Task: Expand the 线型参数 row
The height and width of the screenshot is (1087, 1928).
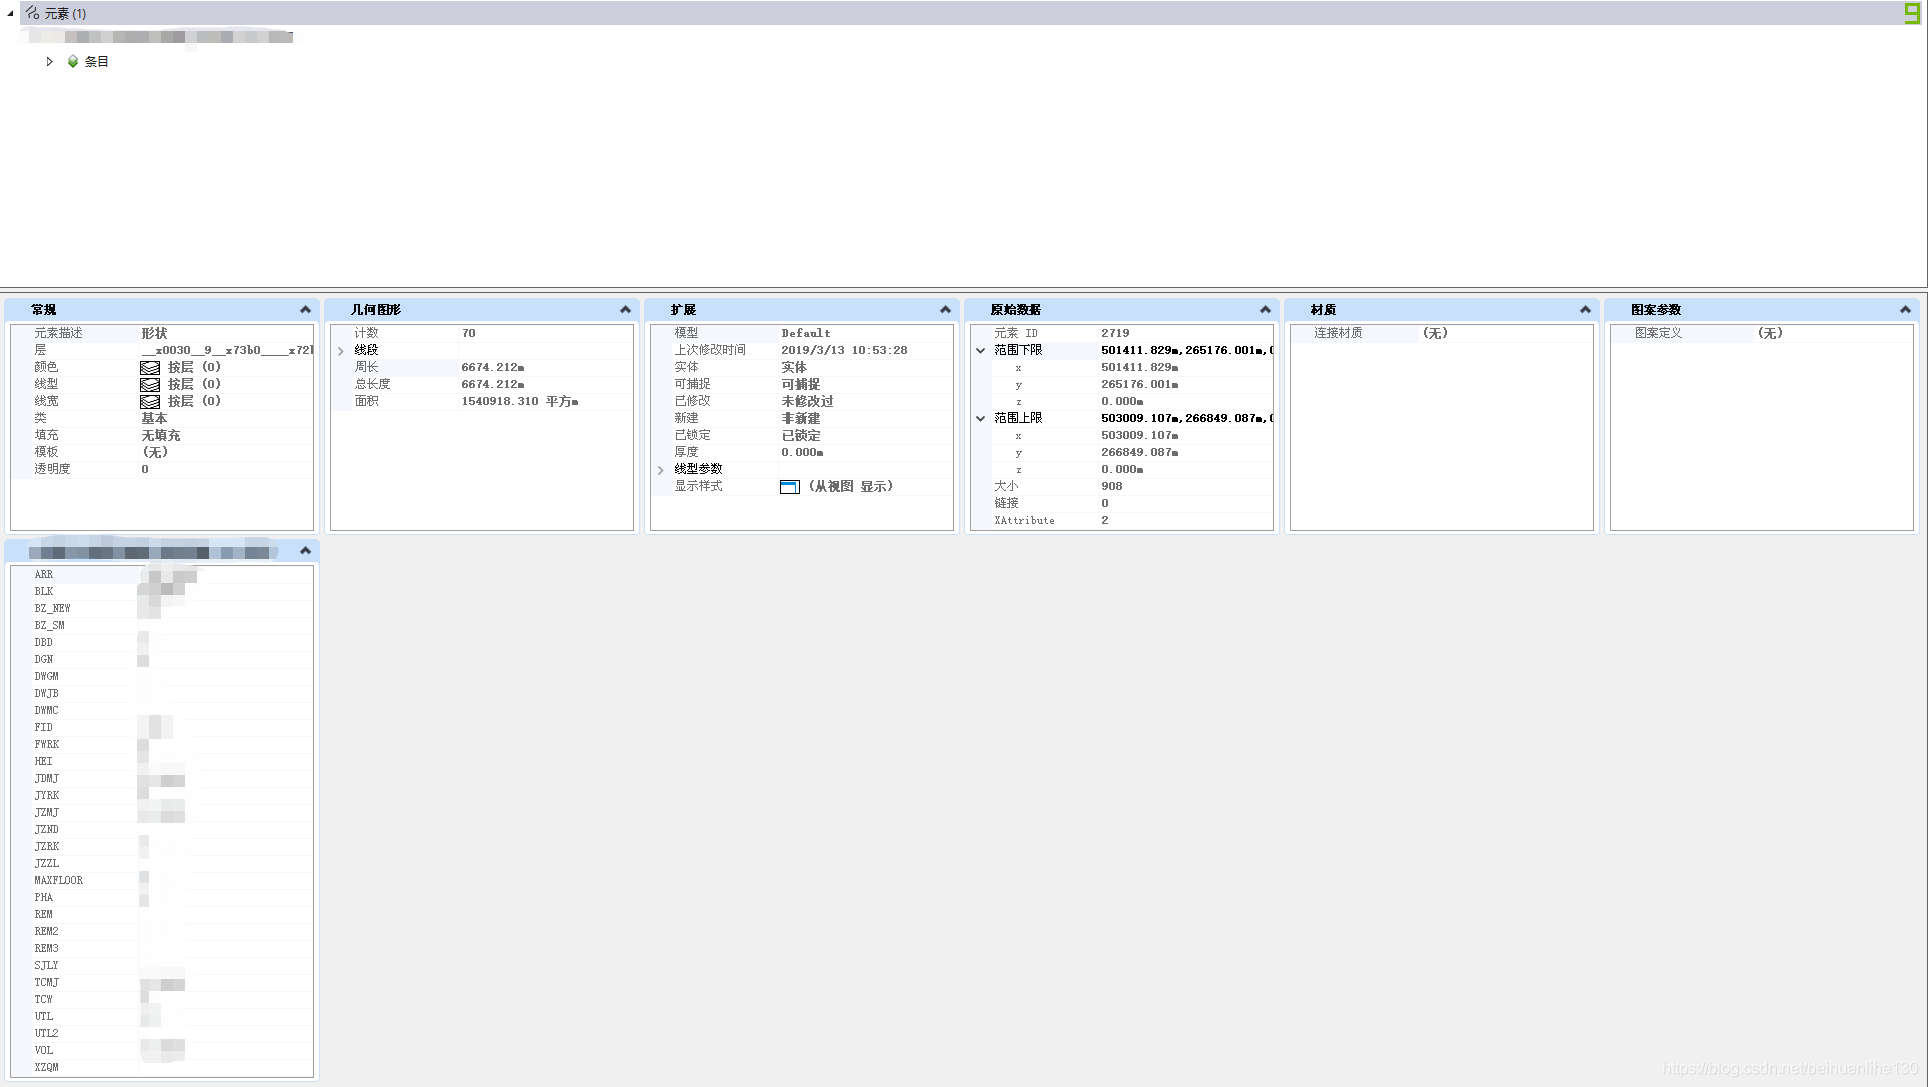Action: coord(661,470)
